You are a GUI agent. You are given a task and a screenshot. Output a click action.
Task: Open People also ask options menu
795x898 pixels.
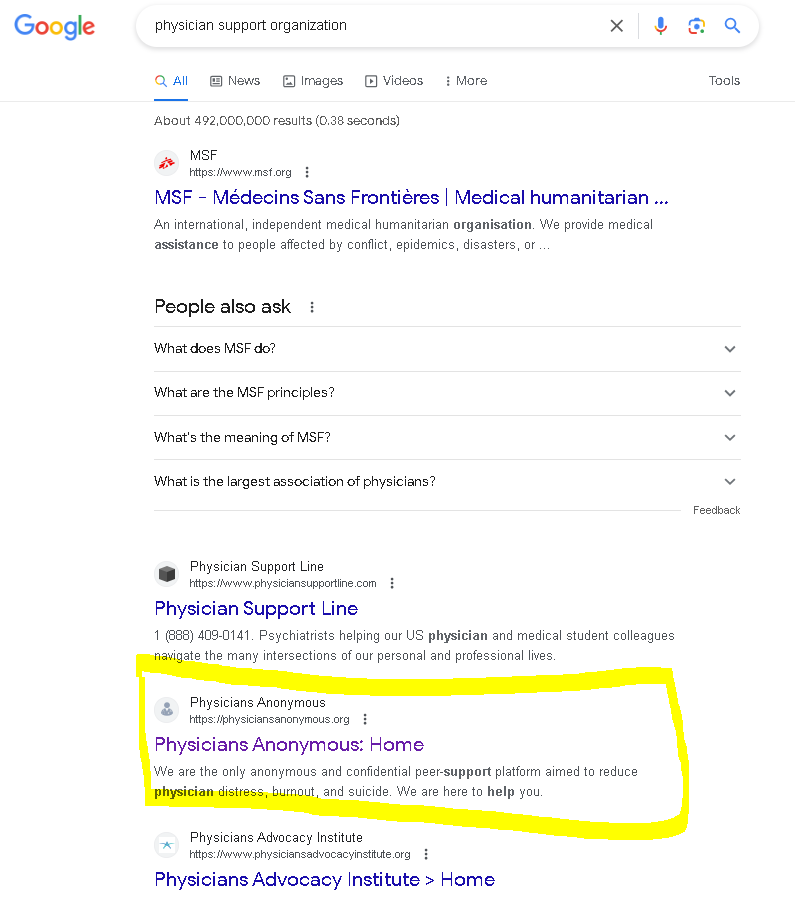[x=312, y=307]
